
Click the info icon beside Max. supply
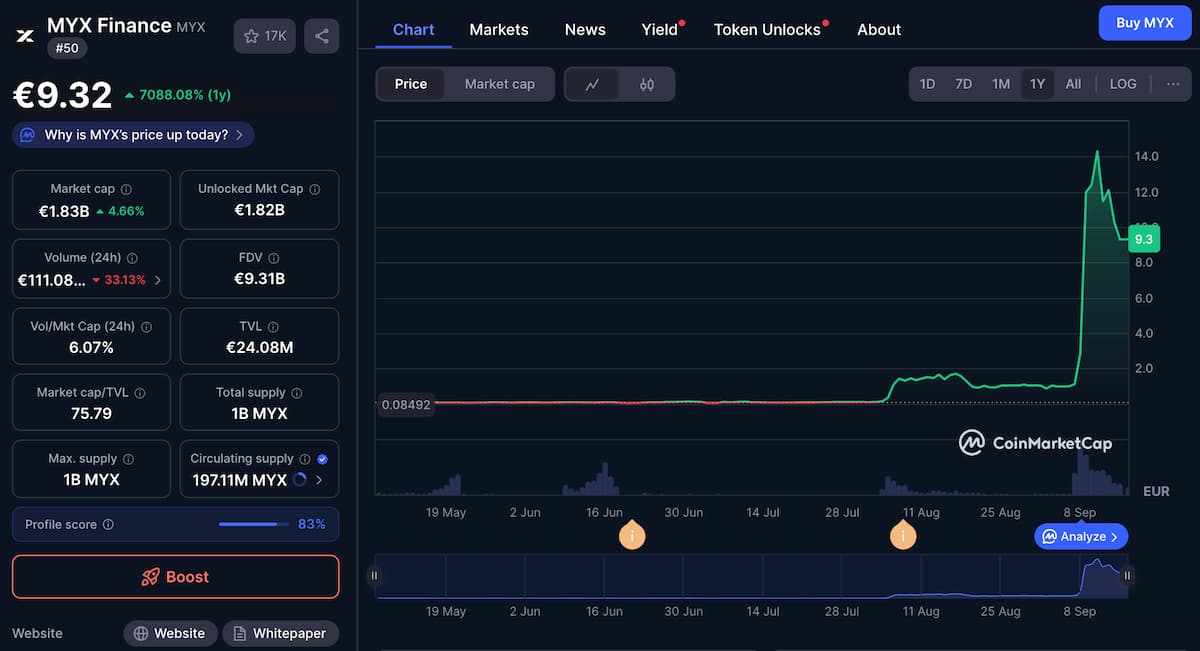pos(127,459)
